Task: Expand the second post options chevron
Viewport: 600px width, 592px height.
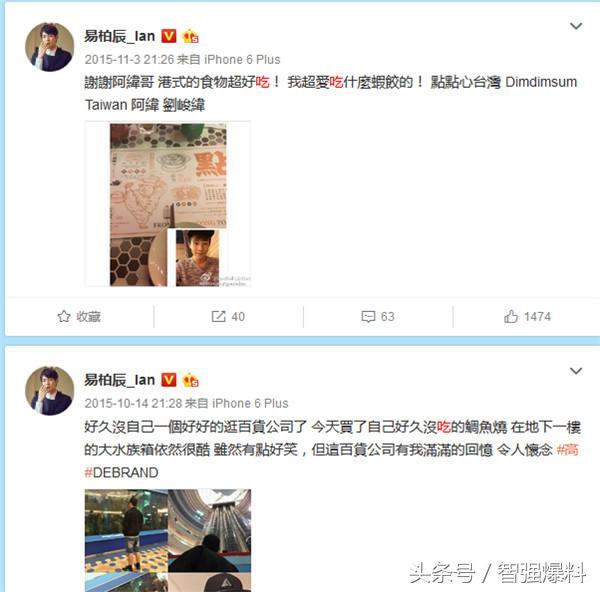Action: pyautogui.click(x=576, y=371)
